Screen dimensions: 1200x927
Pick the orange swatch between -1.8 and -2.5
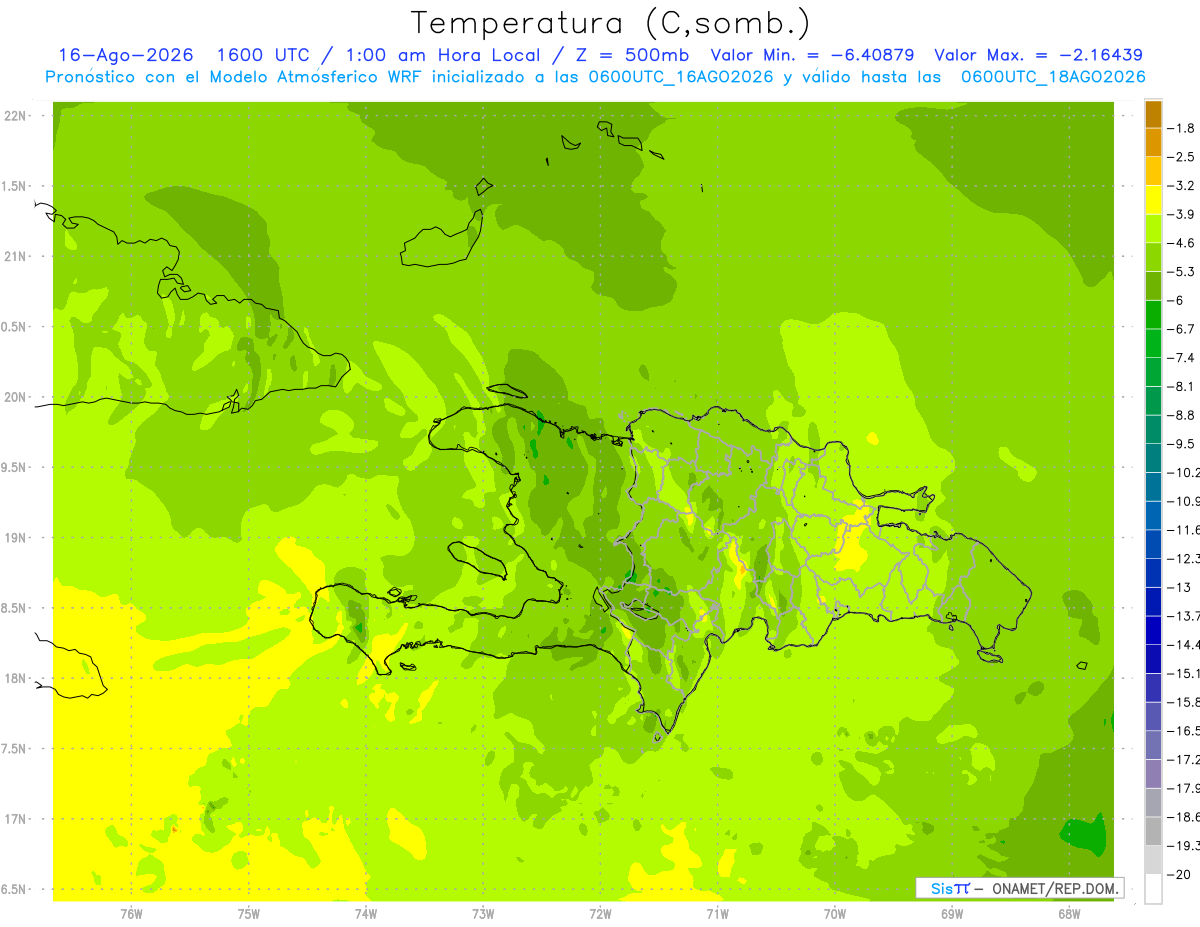point(1153,143)
